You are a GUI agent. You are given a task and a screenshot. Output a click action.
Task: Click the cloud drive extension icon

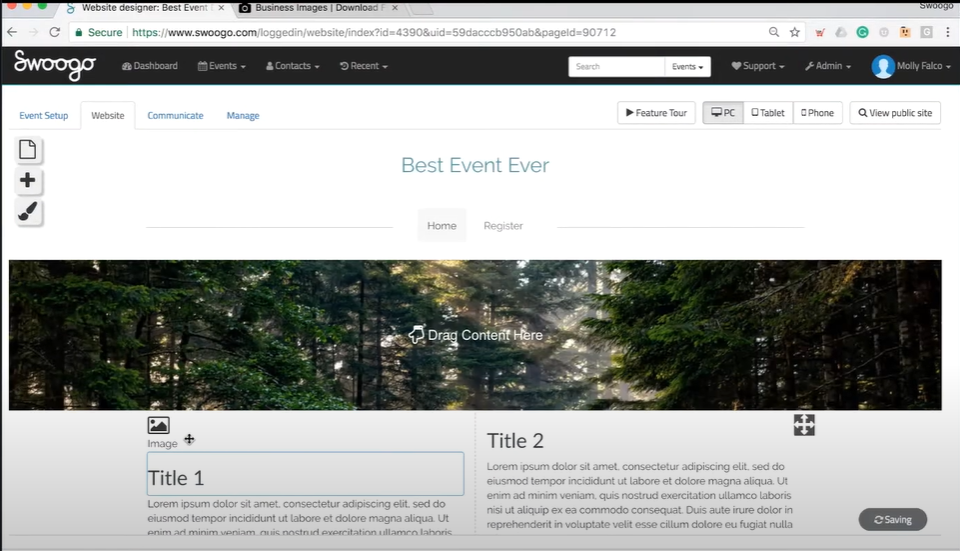point(841,32)
